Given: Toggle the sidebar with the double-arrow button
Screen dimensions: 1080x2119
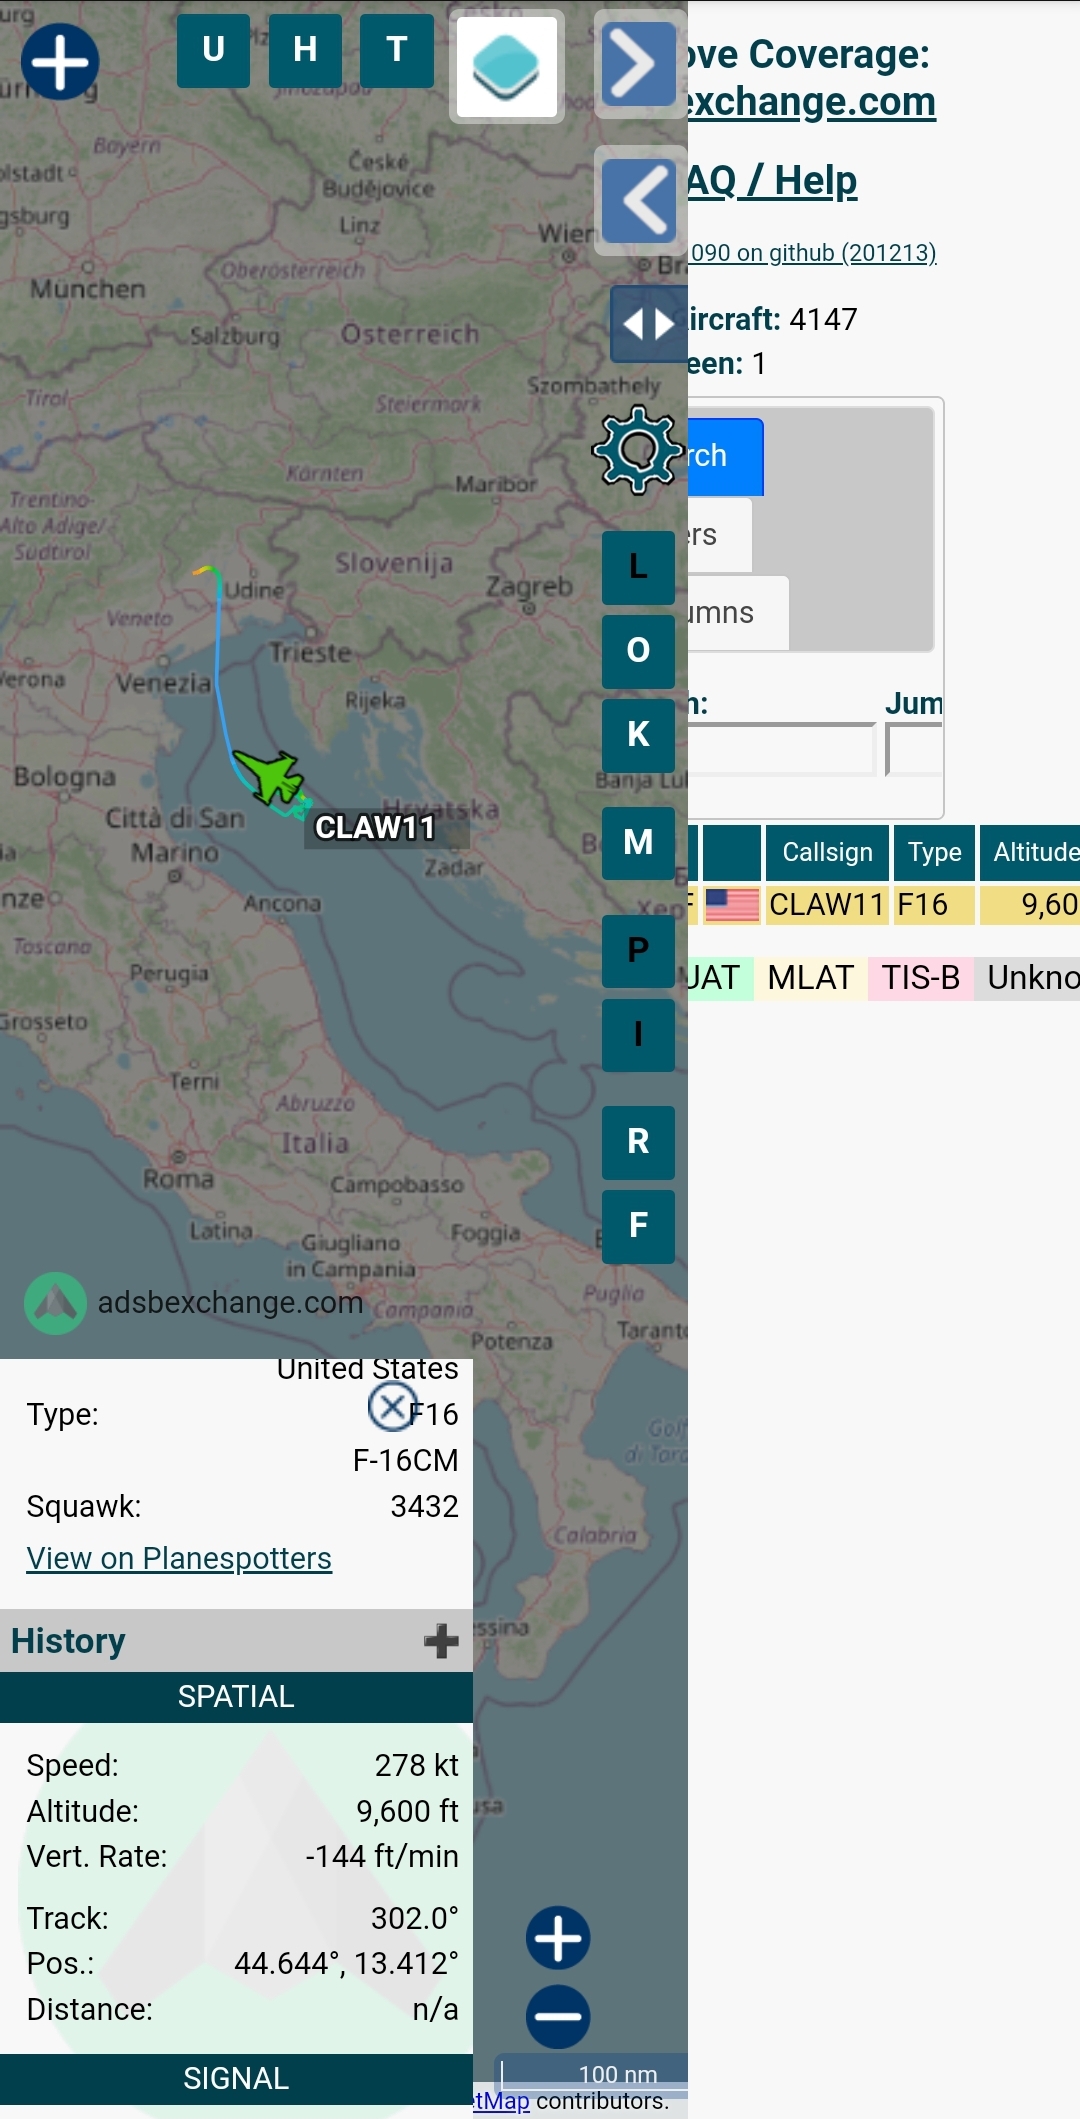Looking at the screenshot, I should [649, 324].
